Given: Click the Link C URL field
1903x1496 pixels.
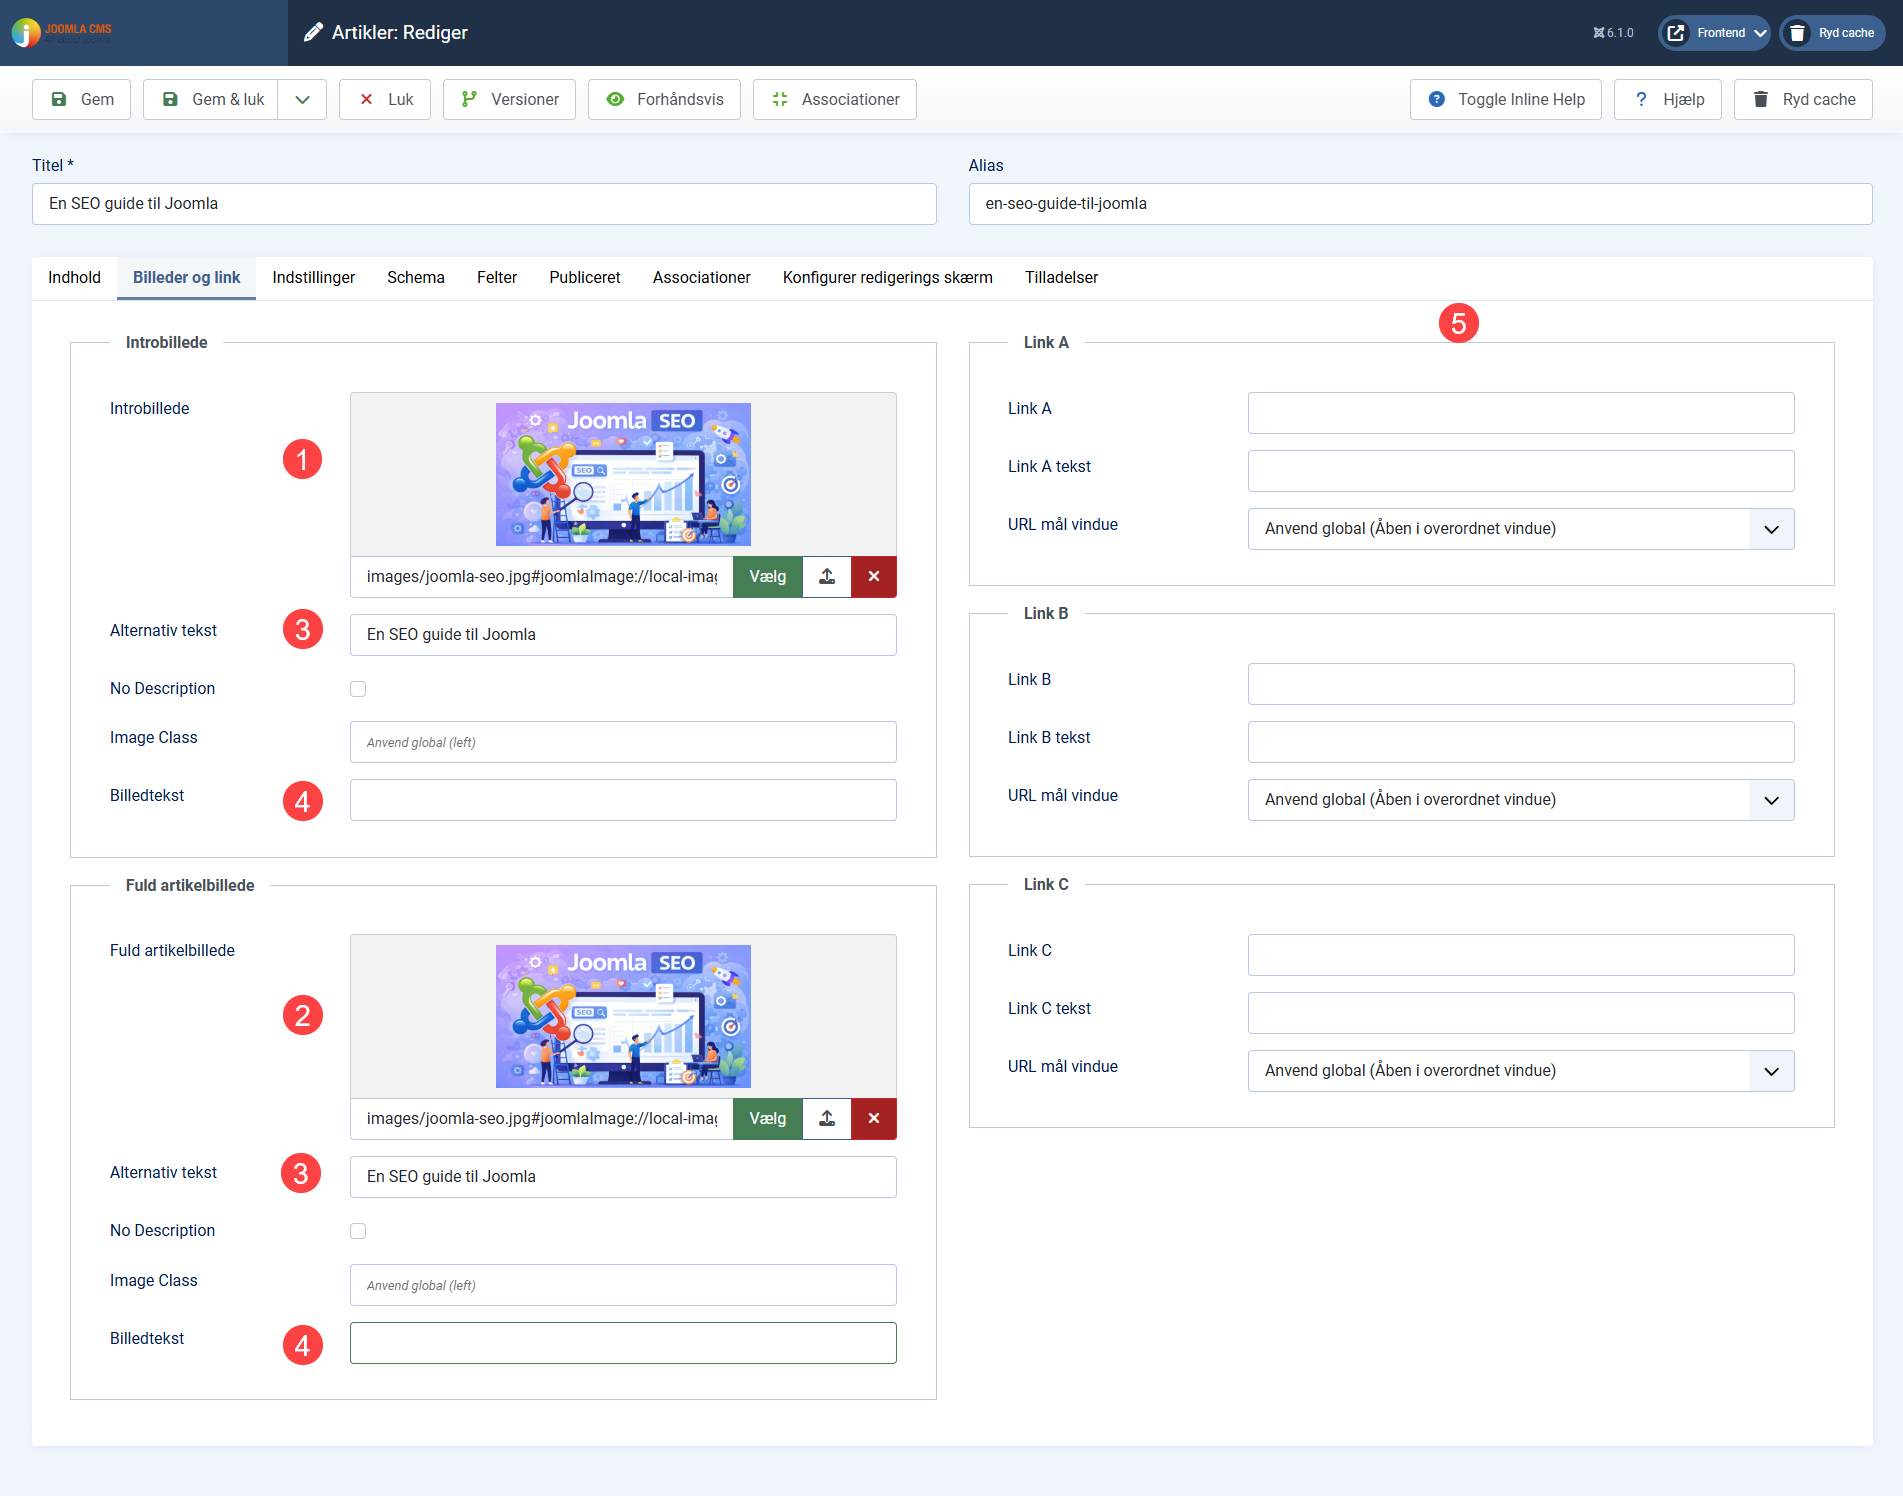Looking at the screenshot, I should pyautogui.click(x=1521, y=955).
